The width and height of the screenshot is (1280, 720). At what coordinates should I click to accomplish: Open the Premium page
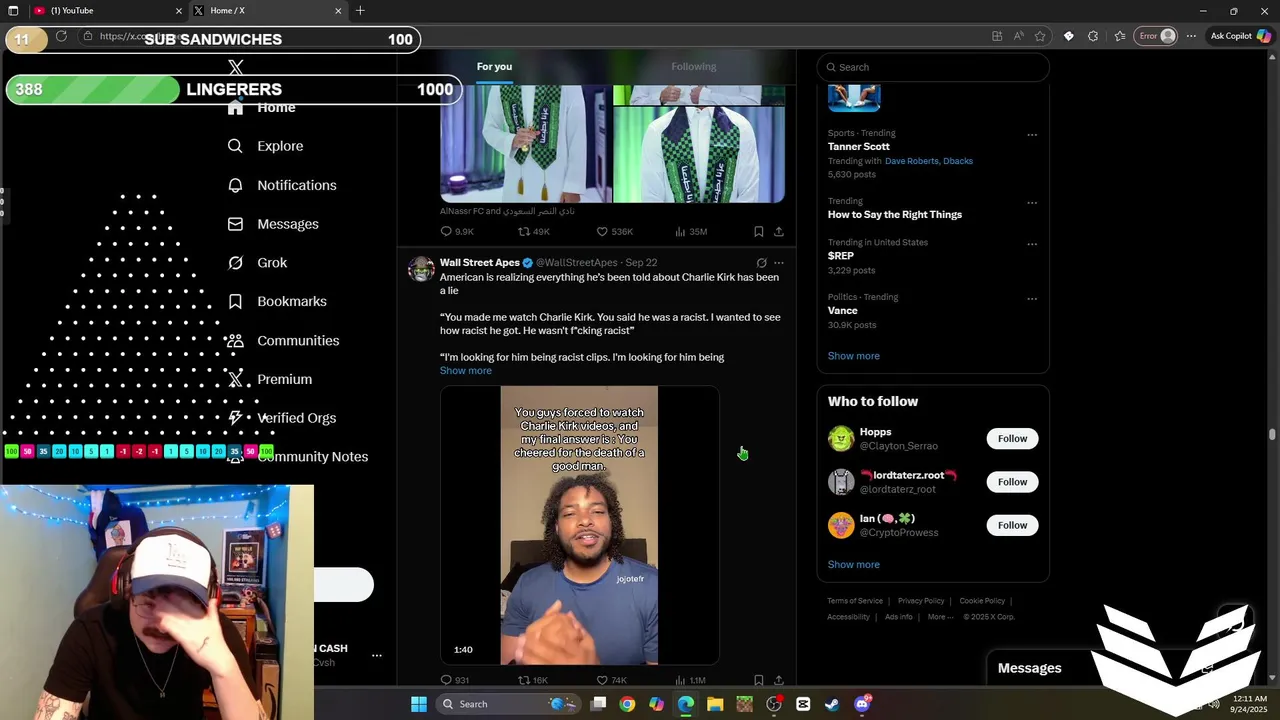(269, 379)
